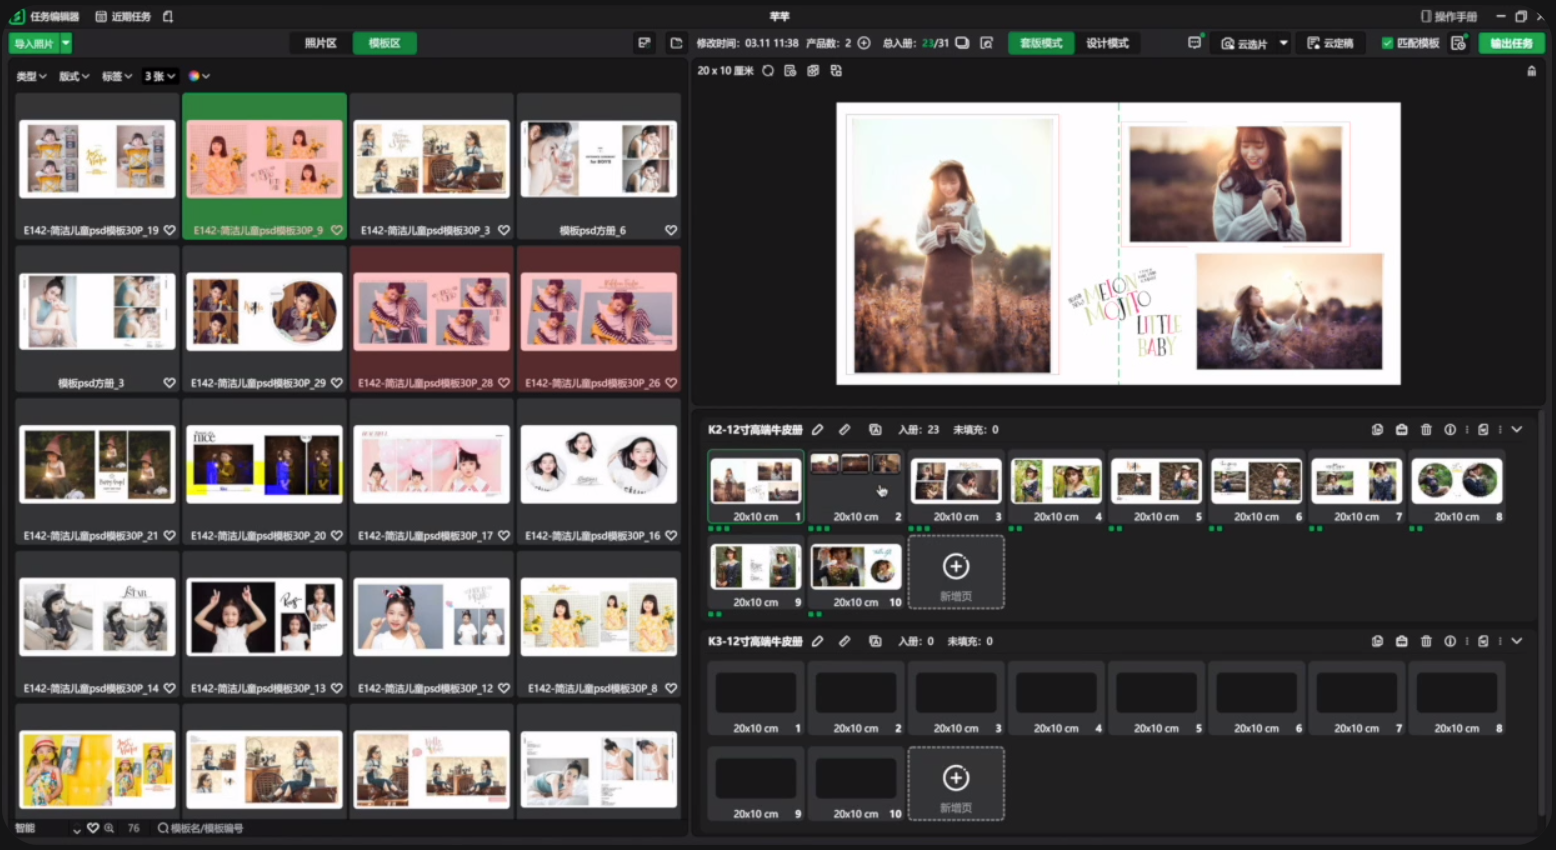Open the color wheel filter
Viewport: 1556px width, 850px height.
click(199, 76)
